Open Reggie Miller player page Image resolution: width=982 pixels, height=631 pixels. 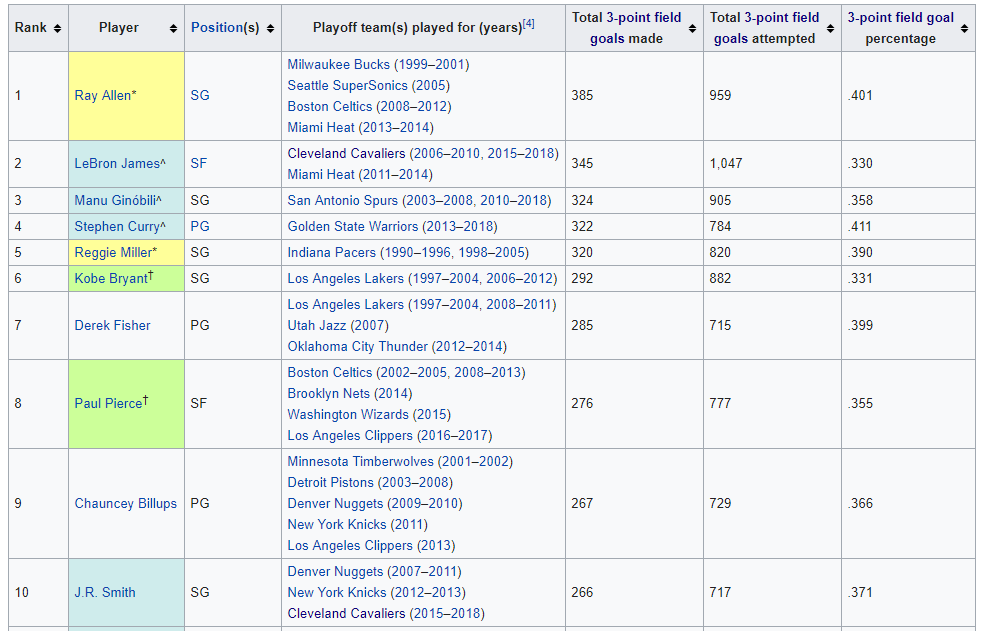click(x=113, y=252)
